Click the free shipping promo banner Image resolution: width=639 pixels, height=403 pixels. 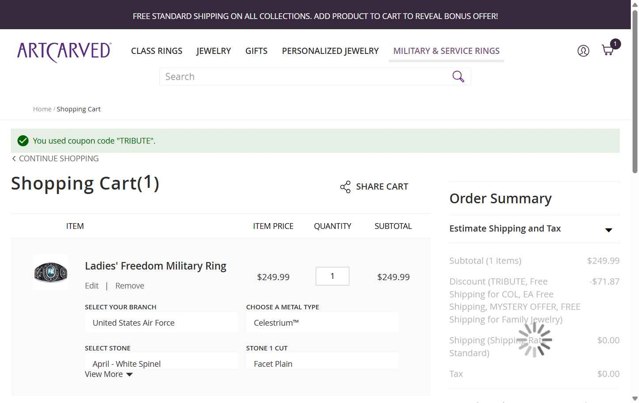pyautogui.click(x=315, y=16)
